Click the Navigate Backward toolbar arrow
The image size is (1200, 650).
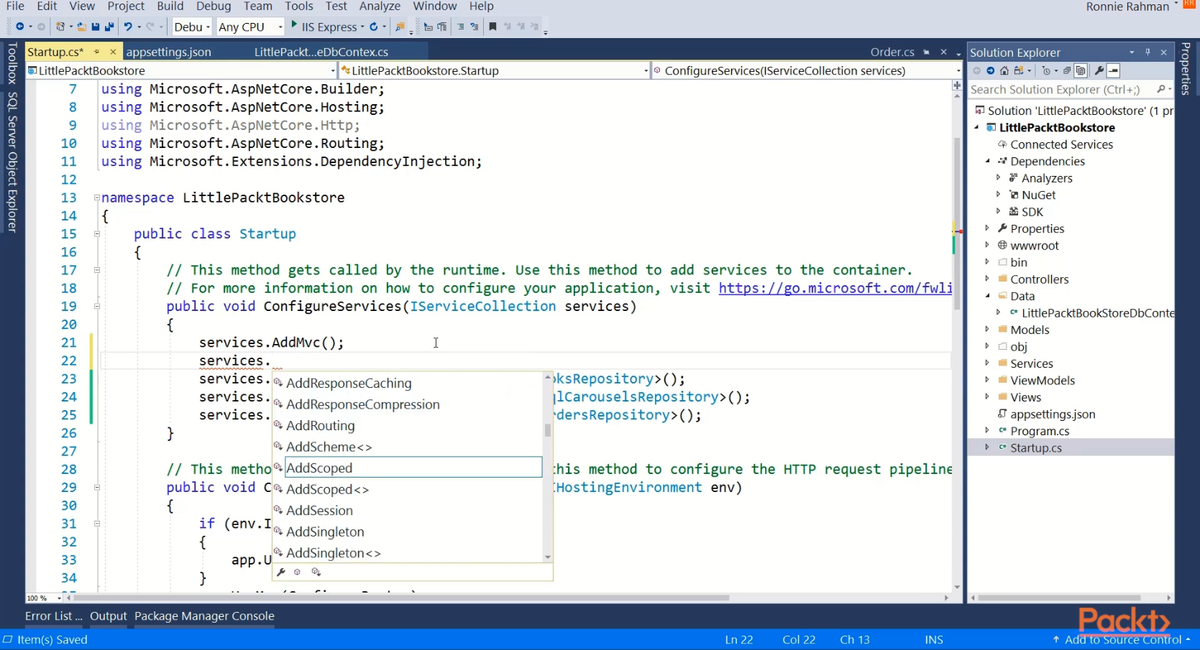19,26
